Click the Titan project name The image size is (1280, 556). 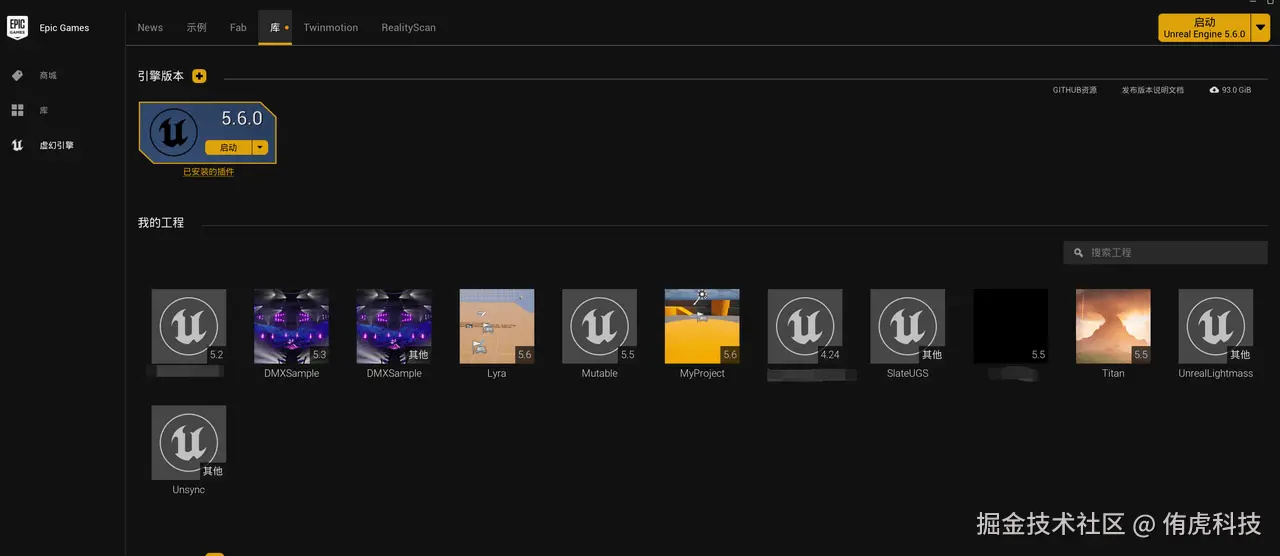(1113, 374)
